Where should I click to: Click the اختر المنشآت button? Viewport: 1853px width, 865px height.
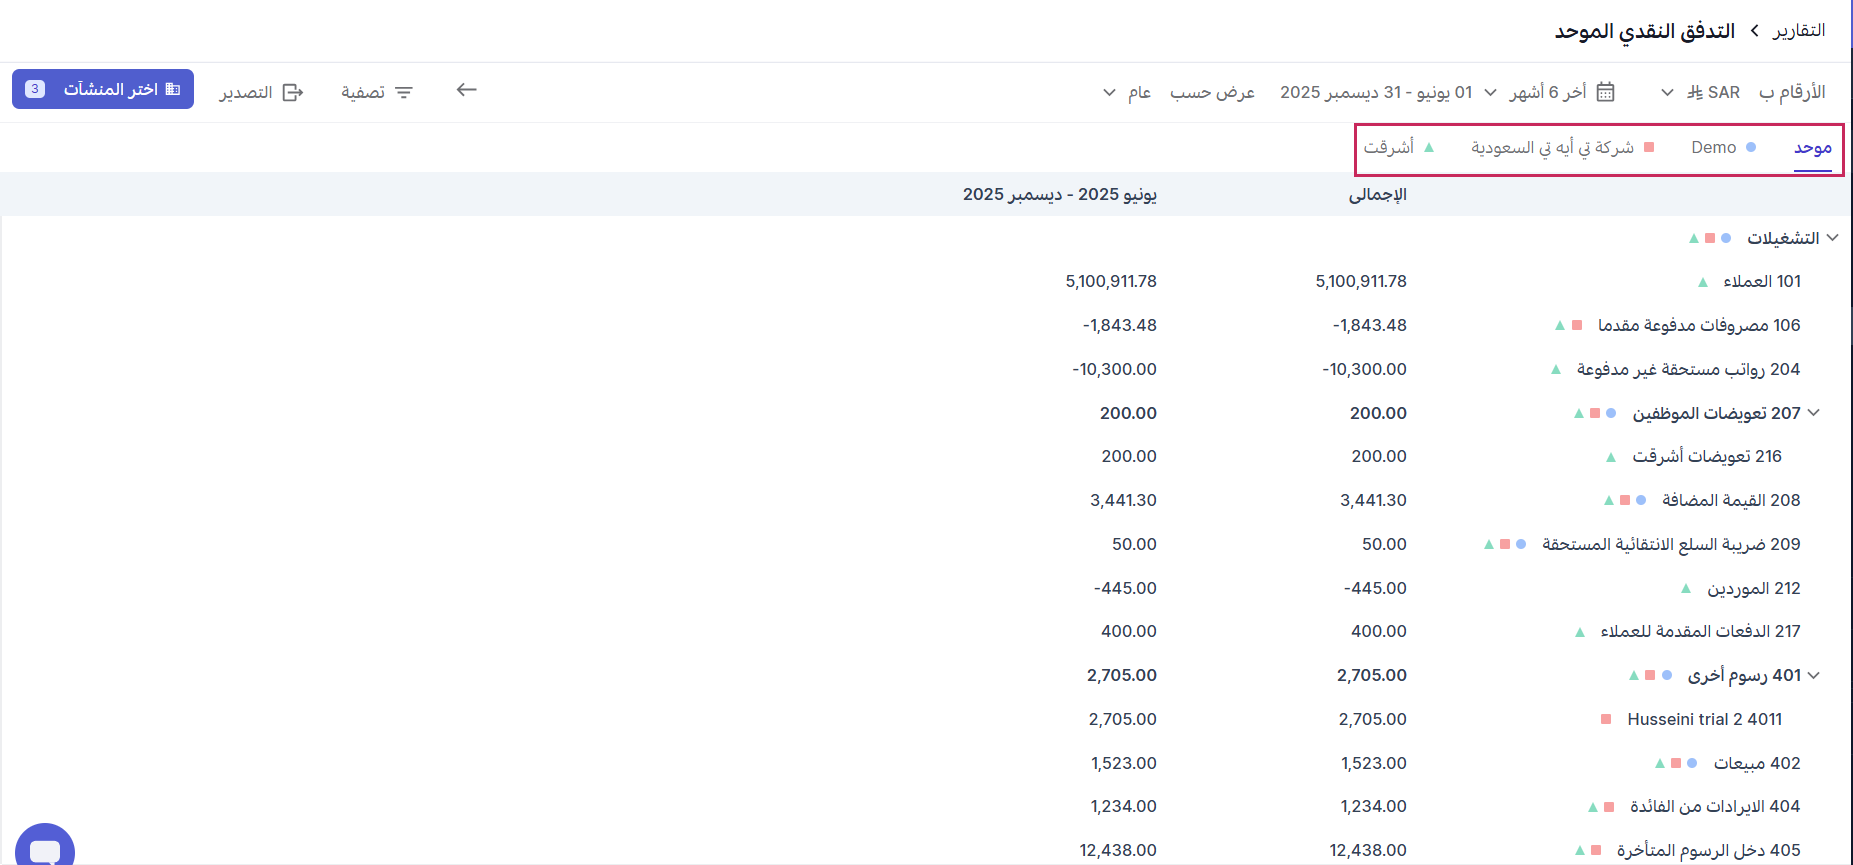click(x=103, y=89)
